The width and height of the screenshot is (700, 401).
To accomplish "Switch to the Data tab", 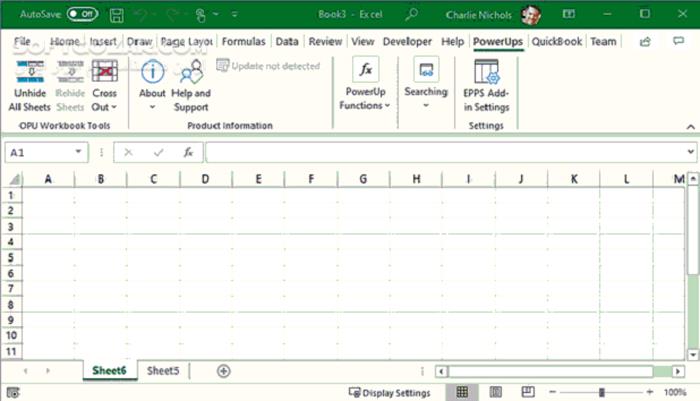I will pyautogui.click(x=287, y=42).
